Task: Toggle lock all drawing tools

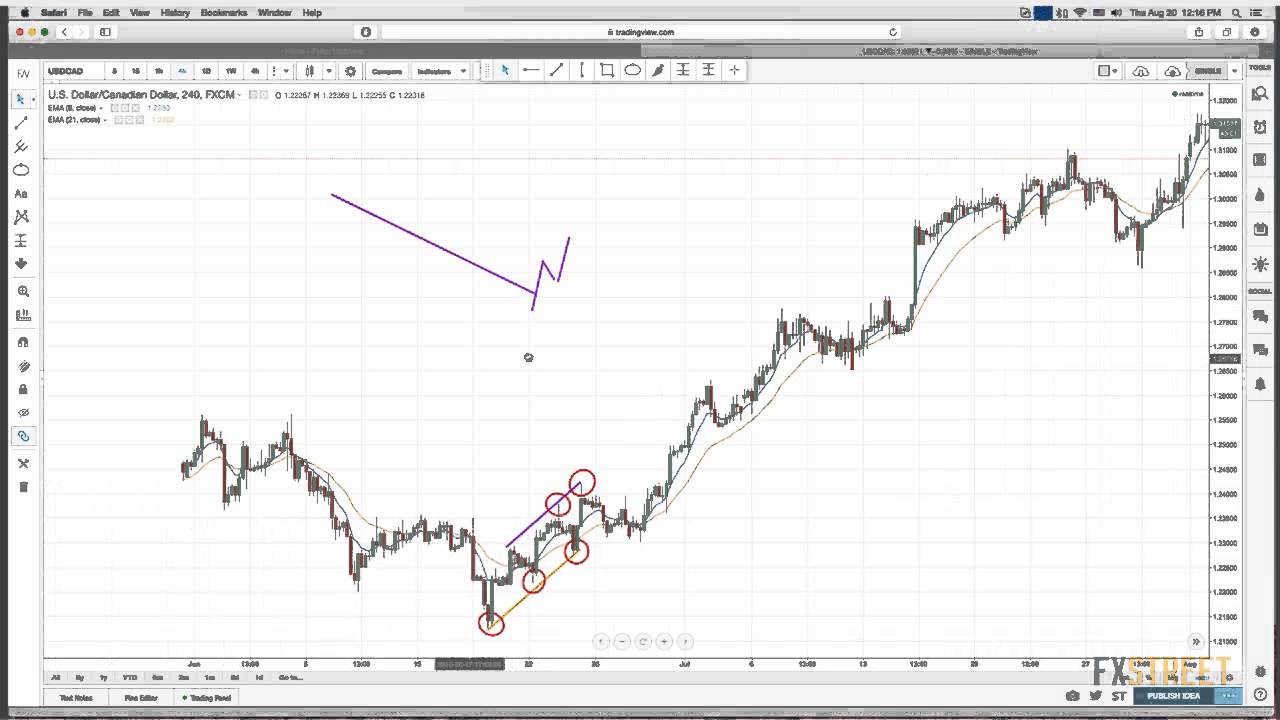Action: pos(23,389)
